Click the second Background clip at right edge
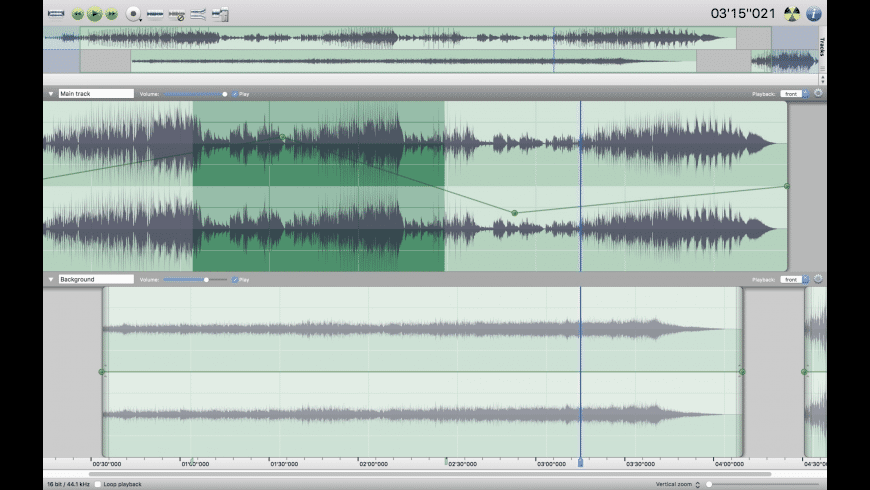Viewport: 870px width, 490px height. pyautogui.click(x=816, y=372)
